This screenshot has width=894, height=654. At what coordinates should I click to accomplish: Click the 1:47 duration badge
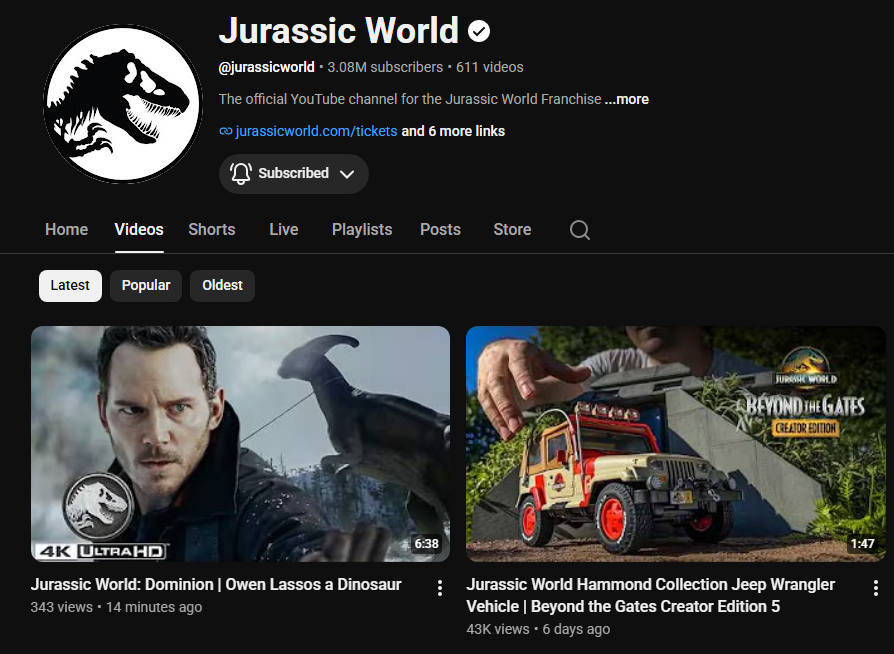click(863, 544)
